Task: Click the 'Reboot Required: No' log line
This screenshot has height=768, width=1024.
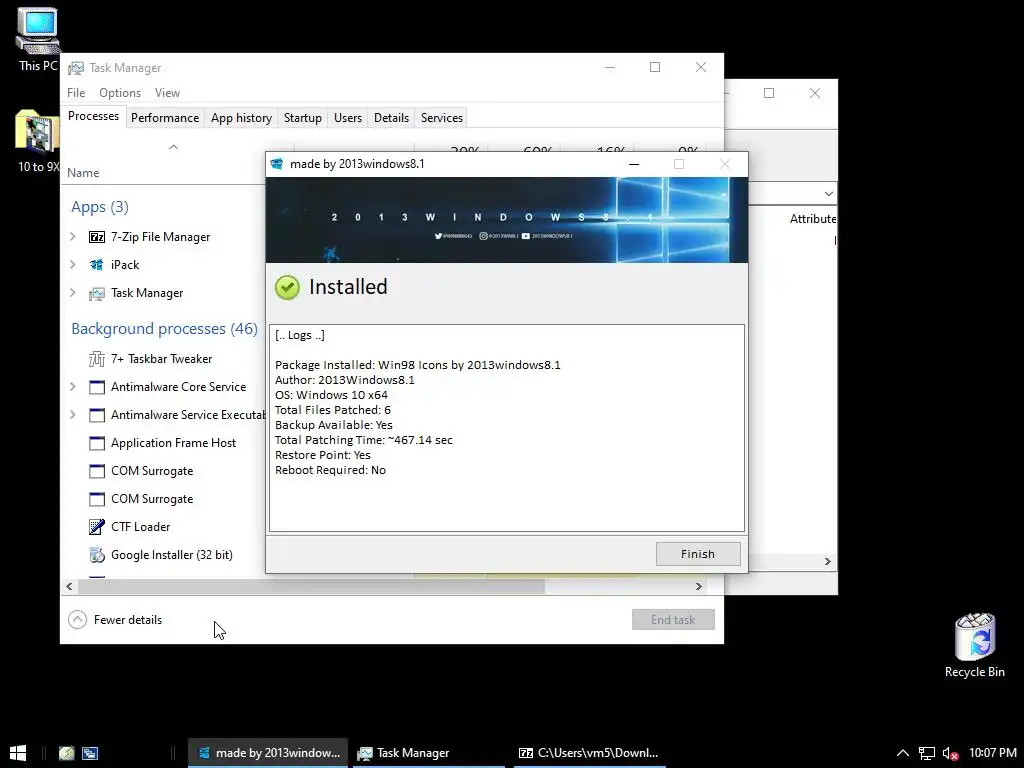Action: click(330, 470)
